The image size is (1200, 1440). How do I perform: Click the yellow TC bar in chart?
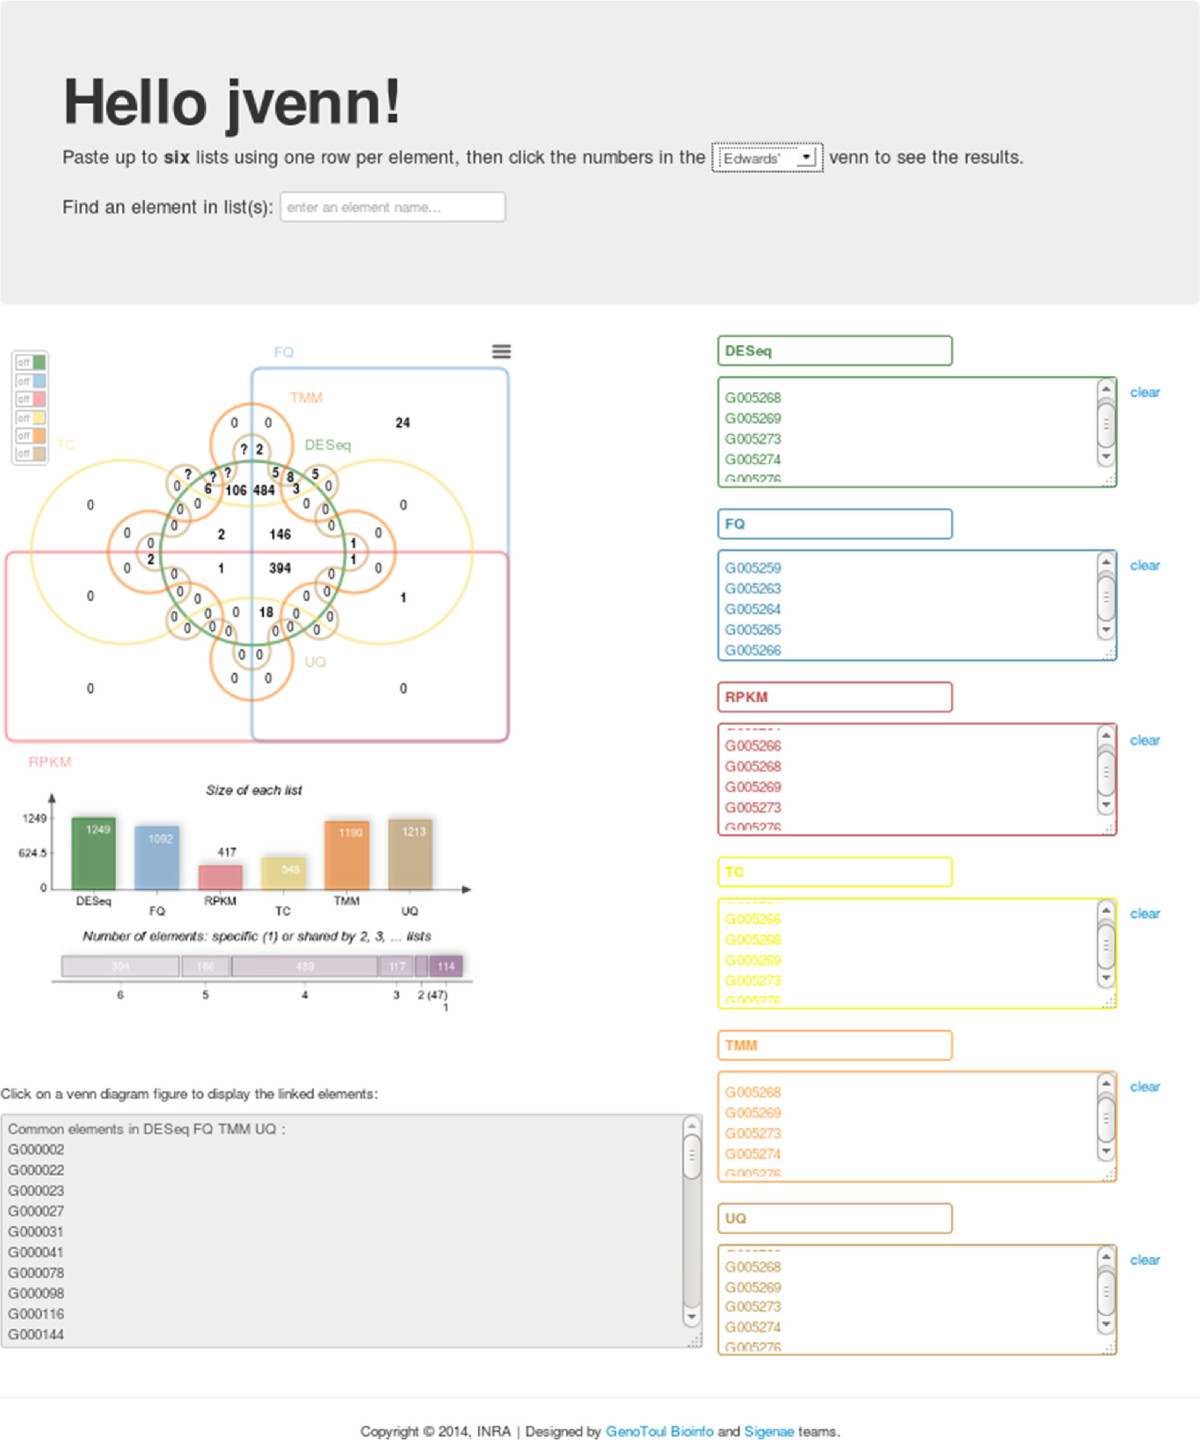283,873
